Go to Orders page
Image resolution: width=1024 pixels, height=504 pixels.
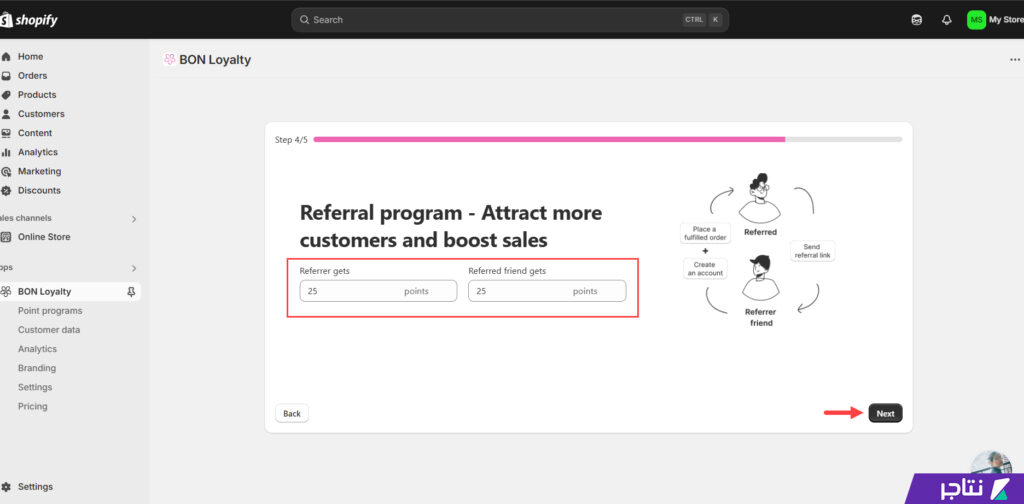(x=32, y=76)
